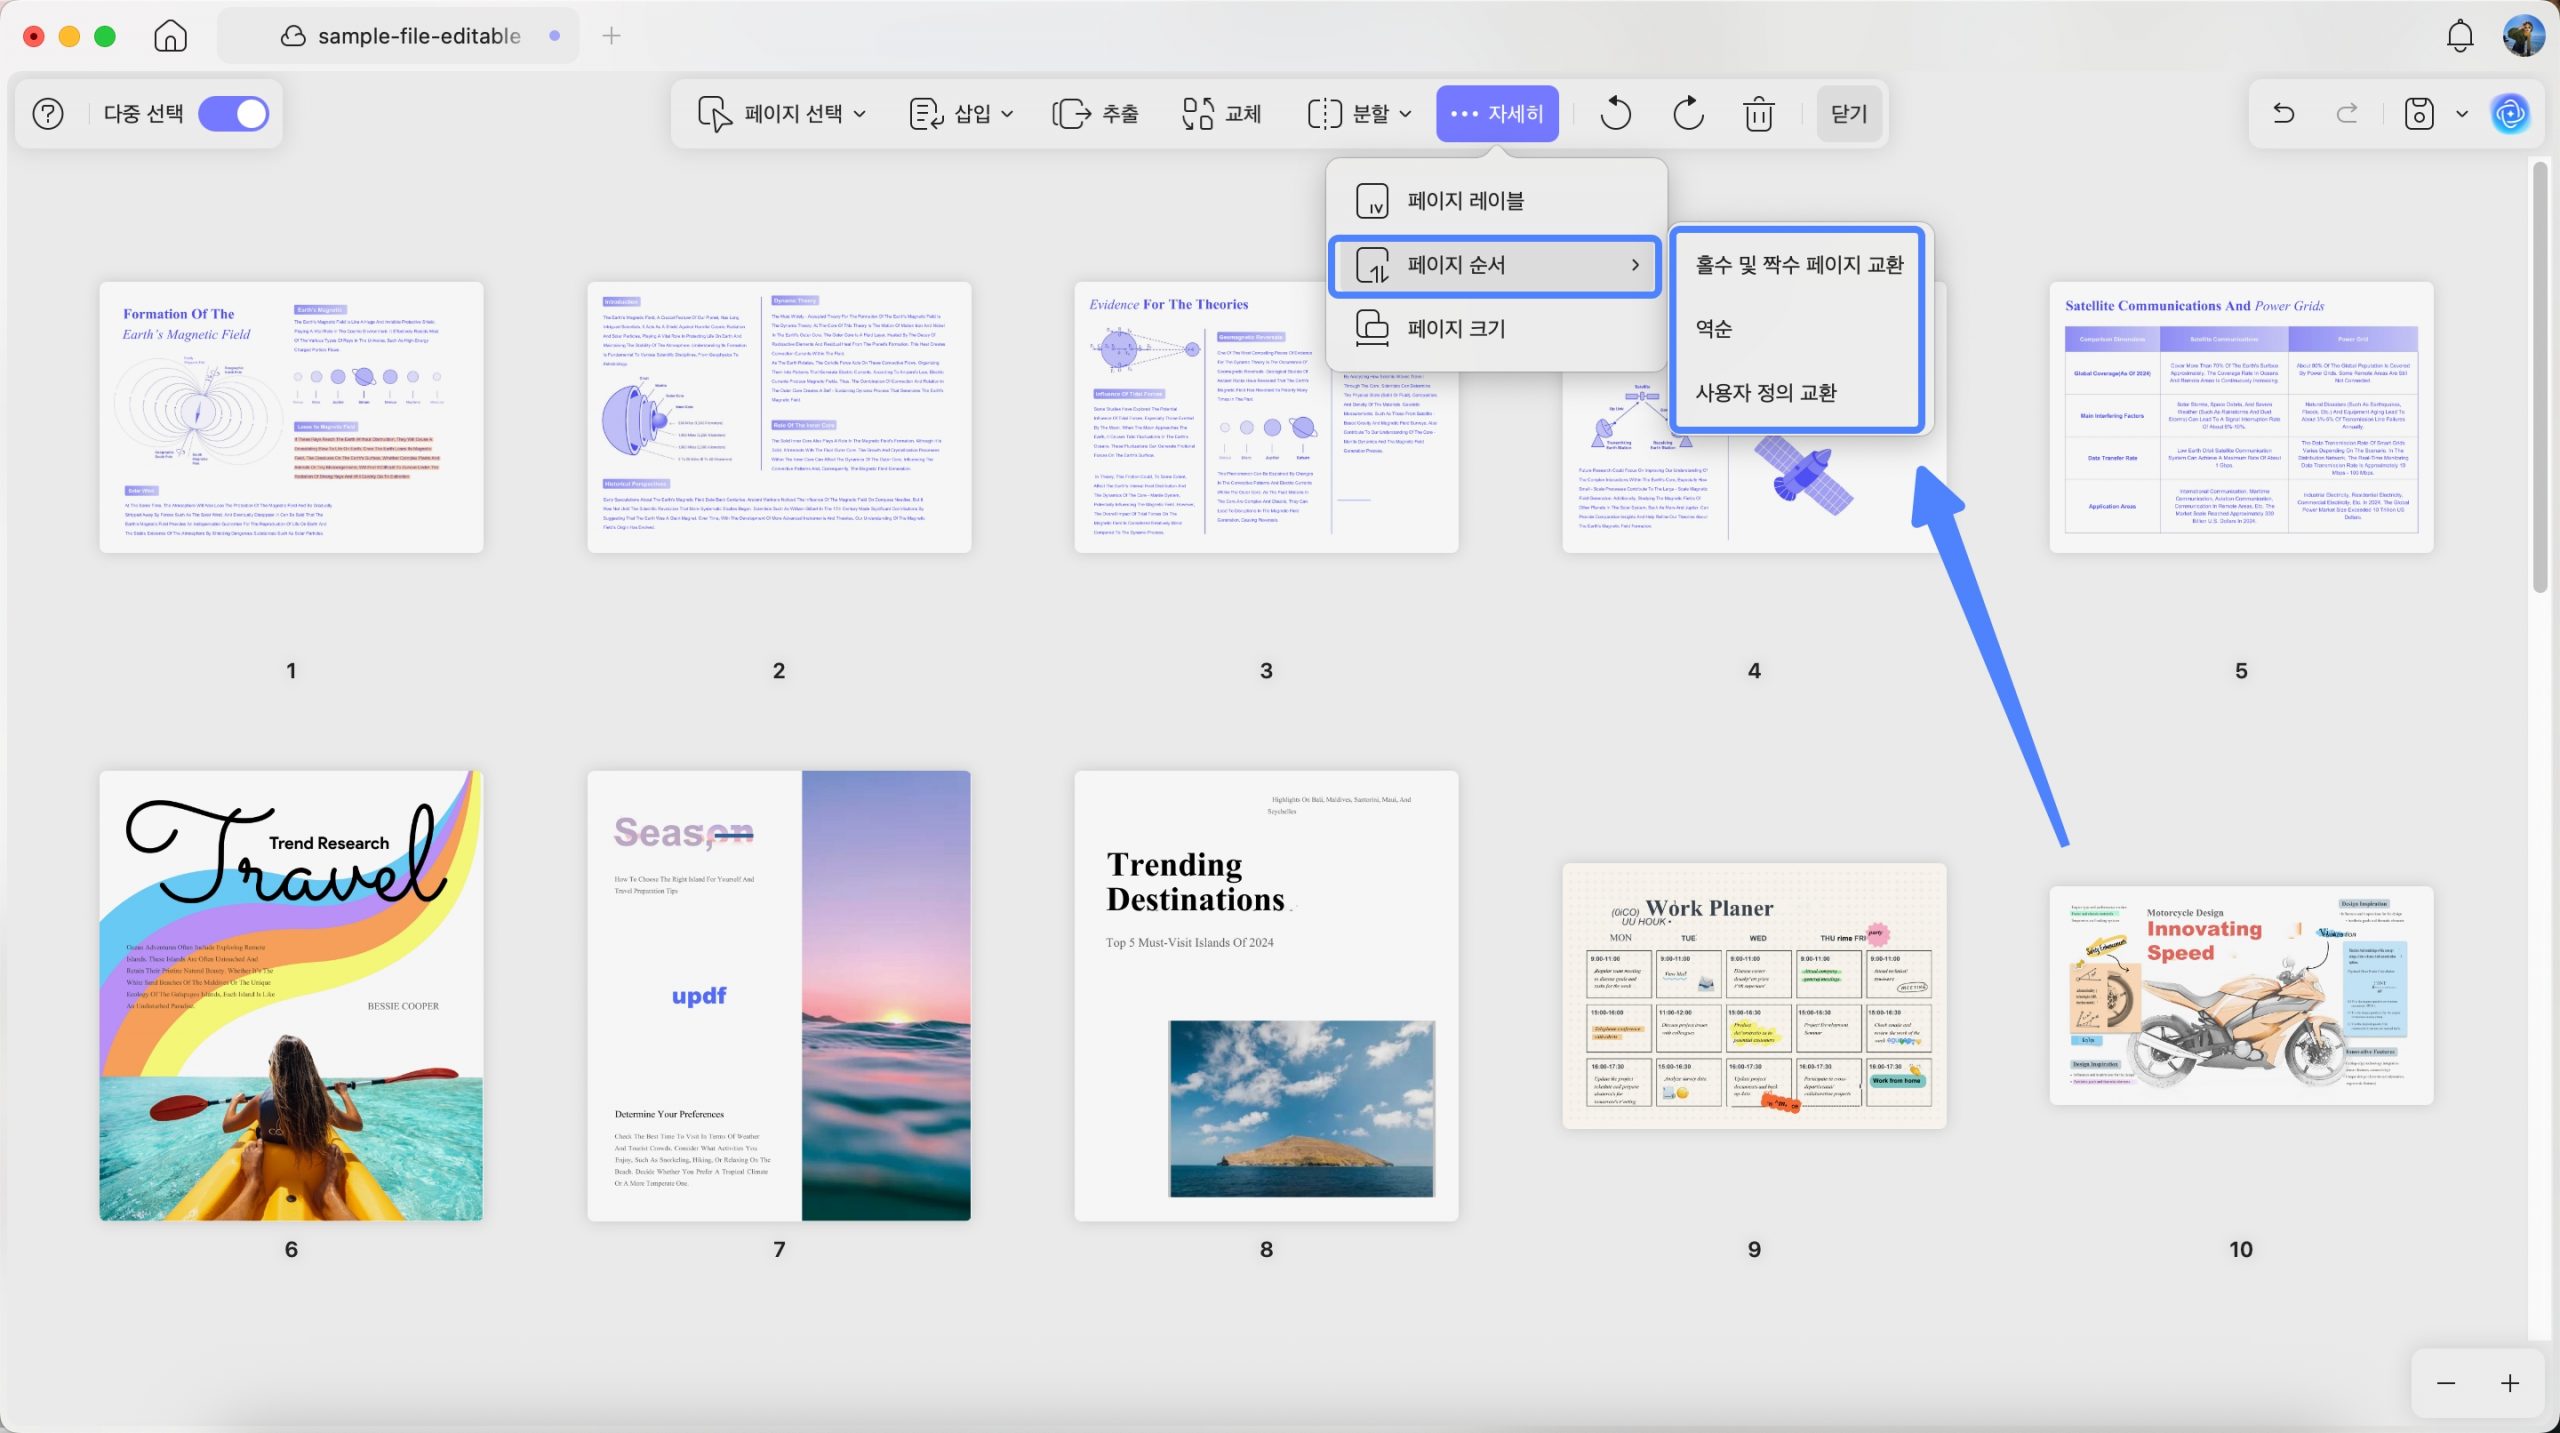This screenshot has width=2560, height=1433.
Task: Click the 교체 replace pages tool
Action: [1221, 114]
